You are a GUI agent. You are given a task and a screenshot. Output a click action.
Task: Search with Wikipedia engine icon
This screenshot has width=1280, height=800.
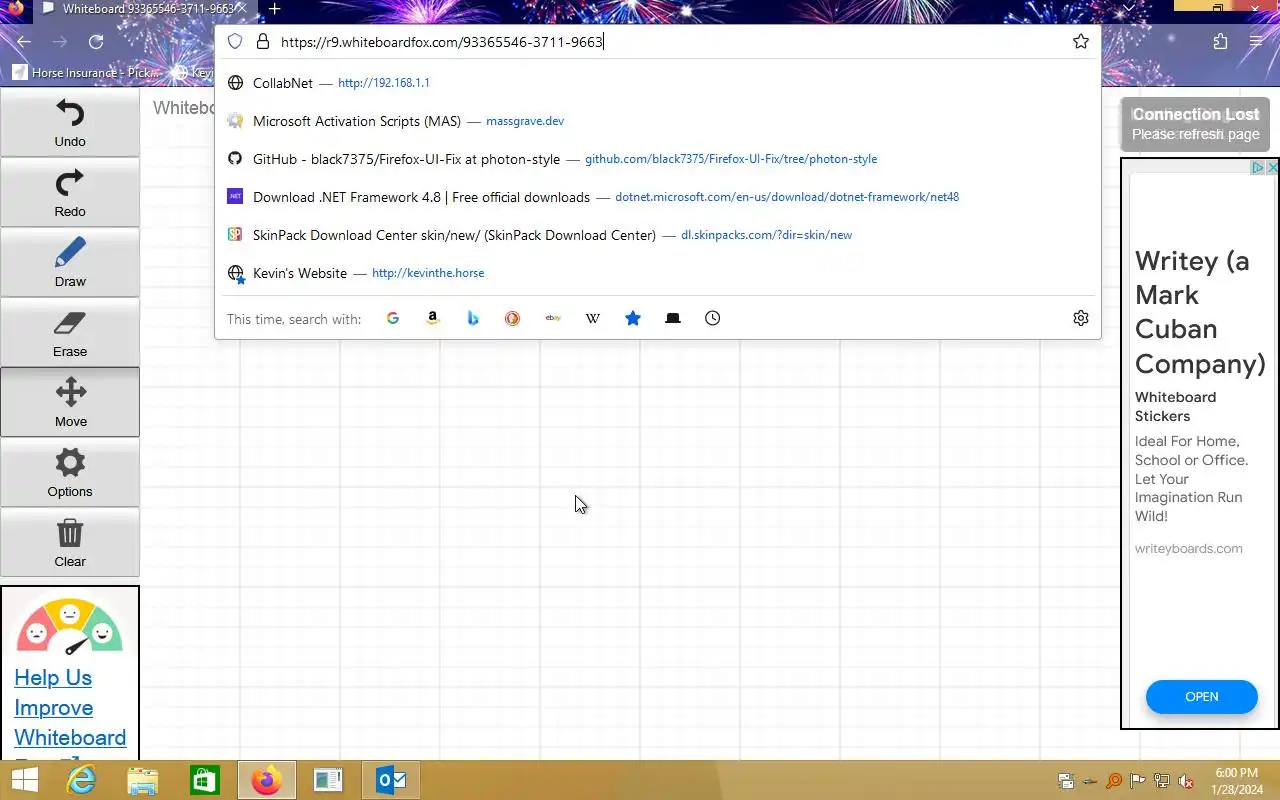pyautogui.click(x=593, y=318)
